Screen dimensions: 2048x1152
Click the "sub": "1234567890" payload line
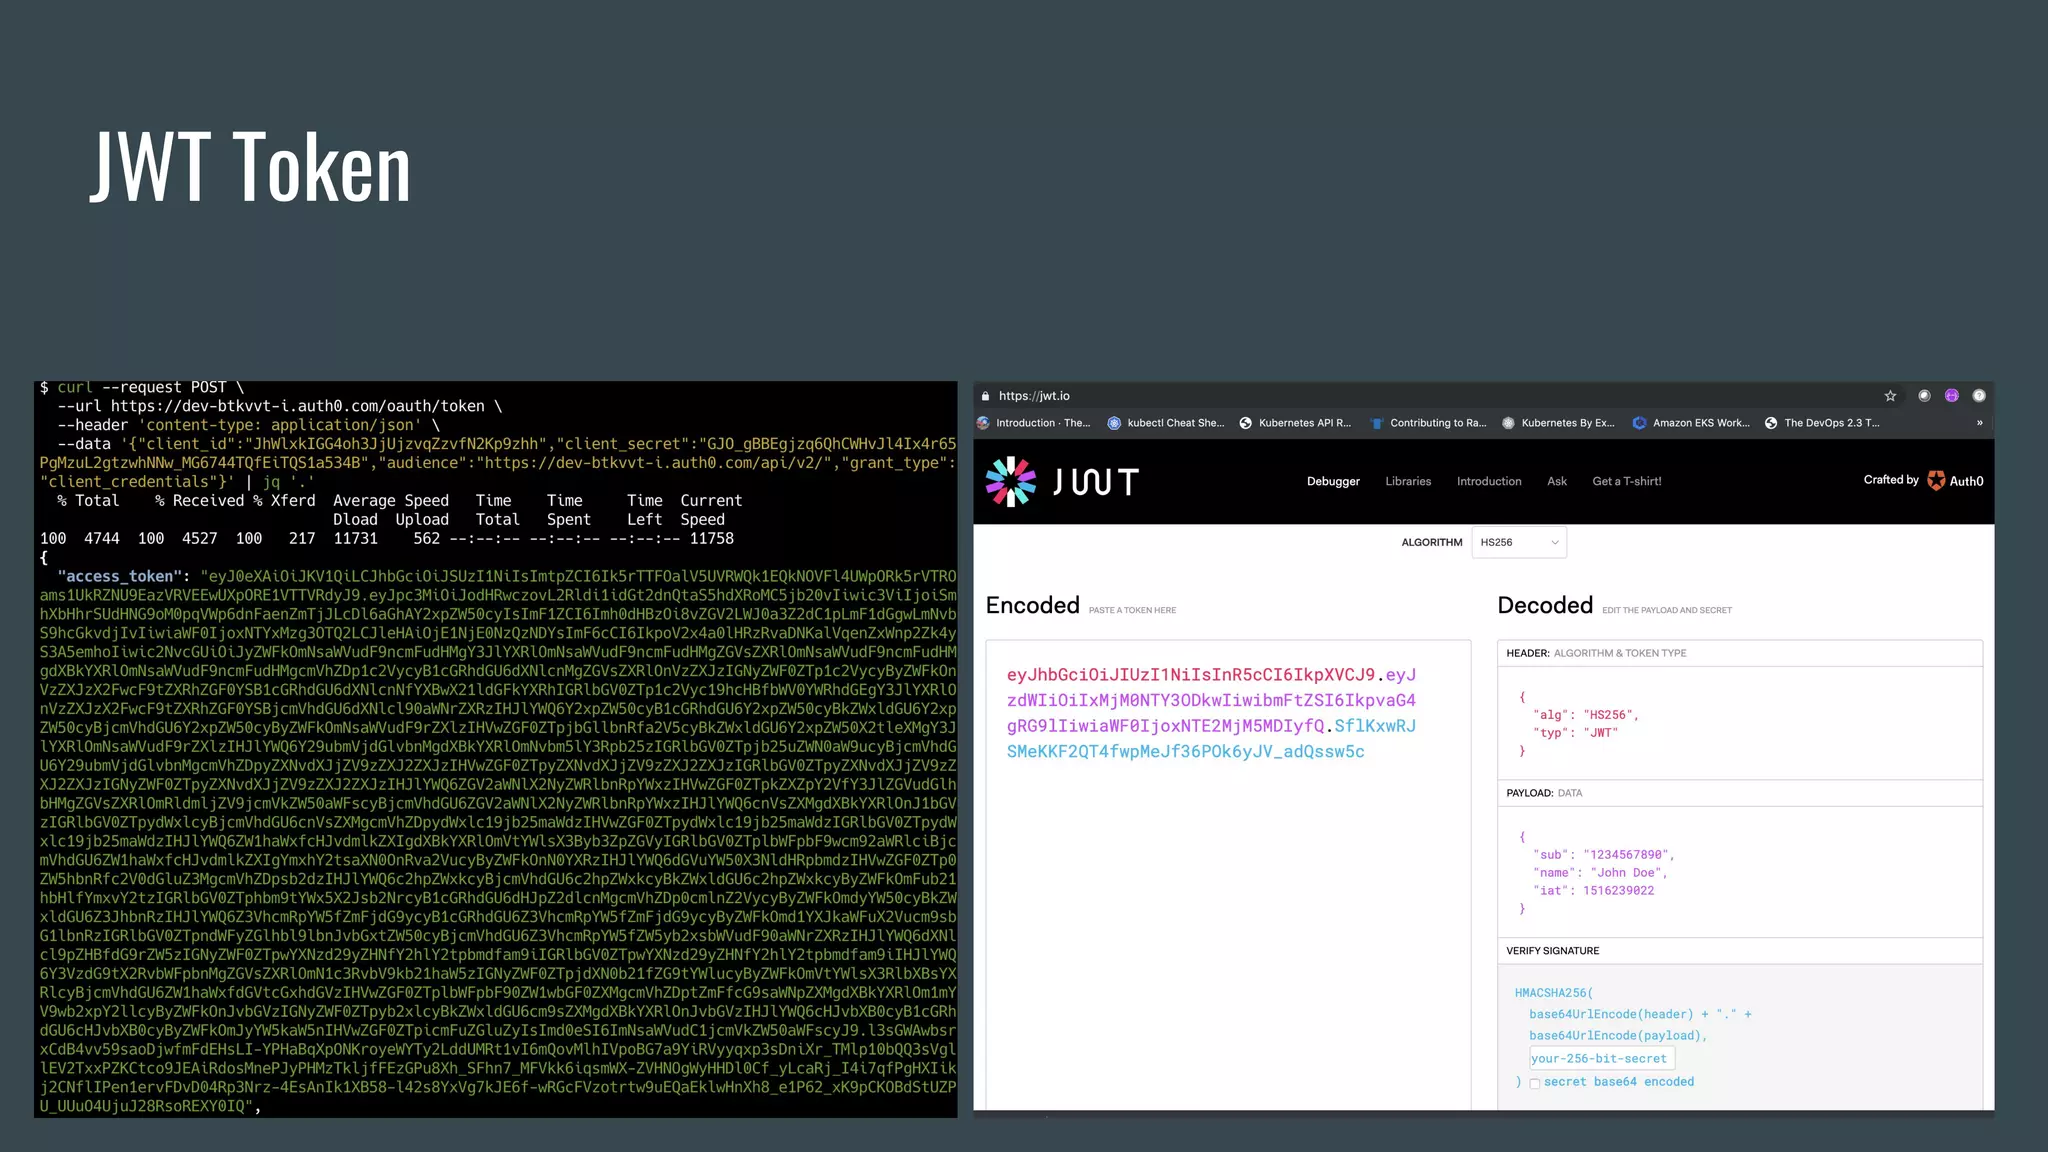(1603, 855)
